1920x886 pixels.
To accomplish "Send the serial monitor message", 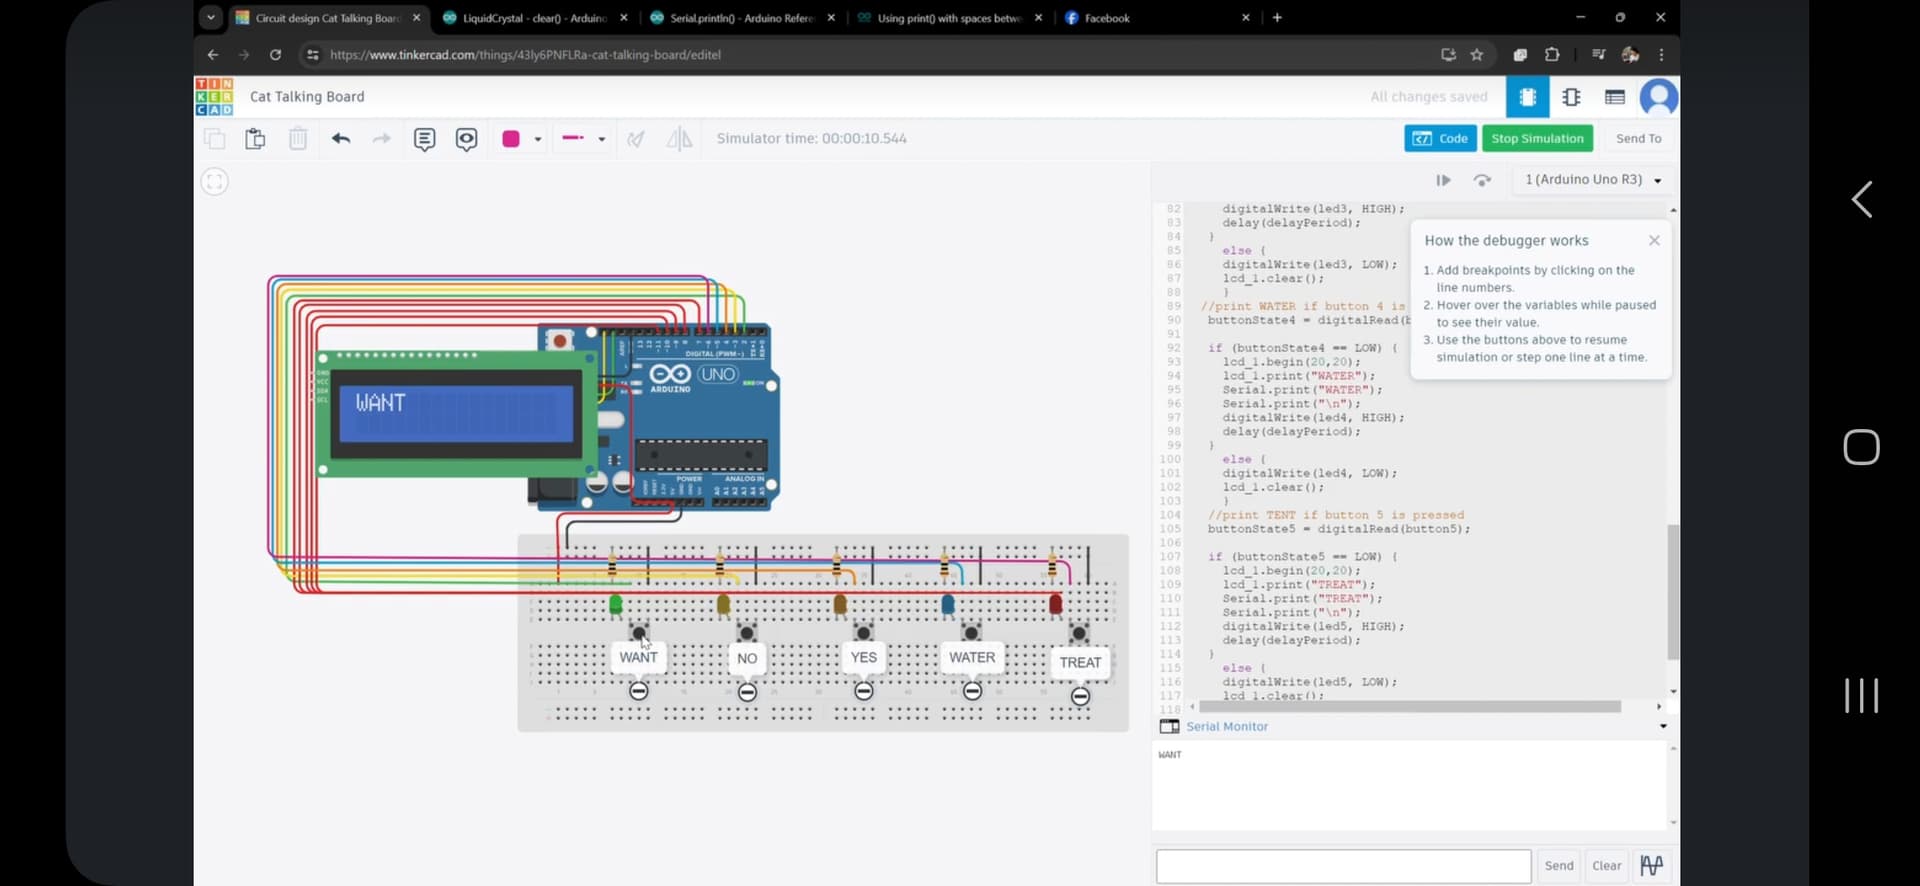I will pos(1558,866).
